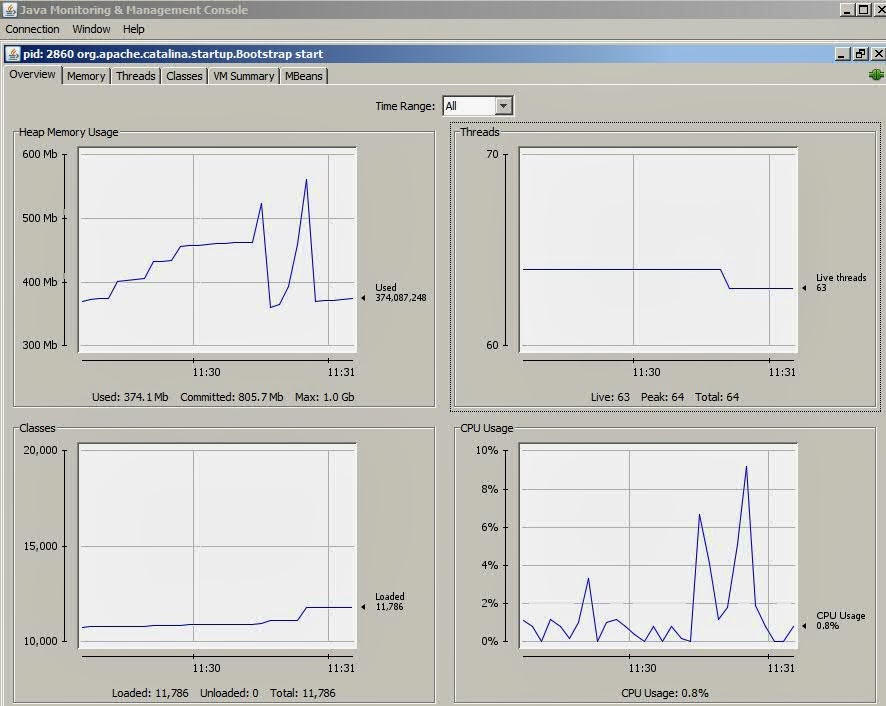Close the inner pid 2860 window
This screenshot has width=886, height=706.
[878, 54]
